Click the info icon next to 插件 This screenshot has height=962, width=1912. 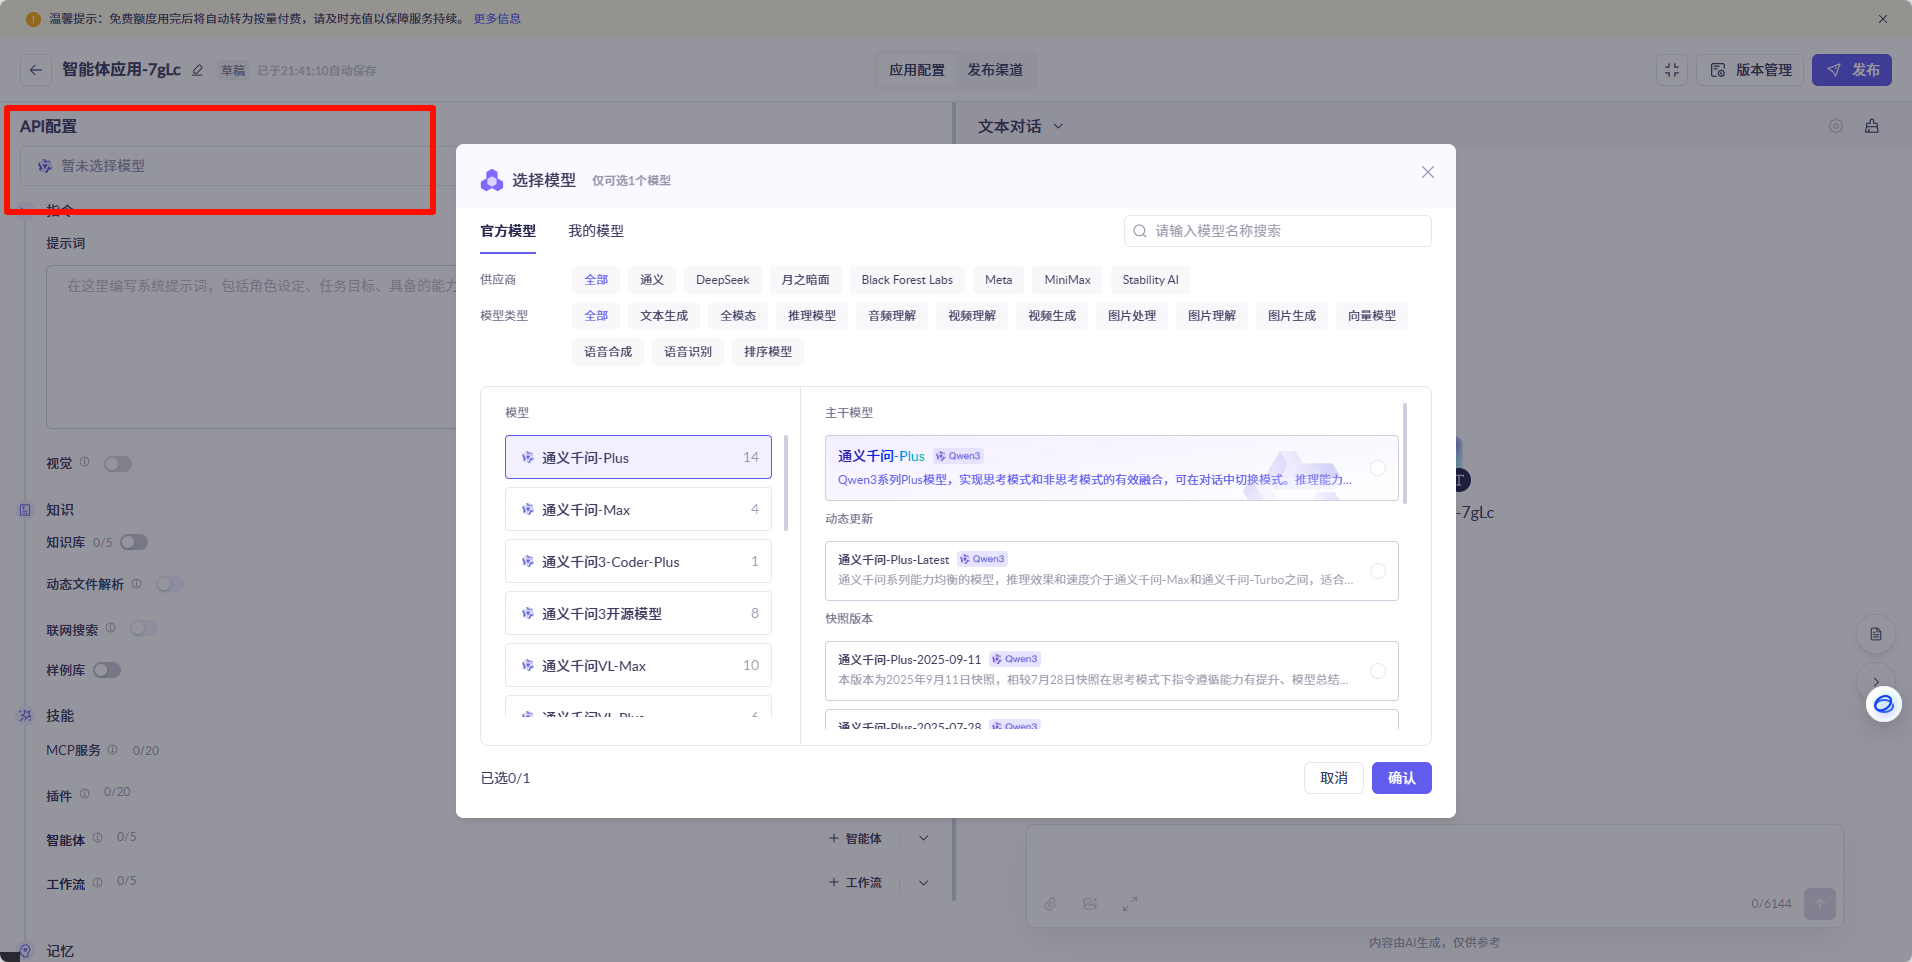pyautogui.click(x=85, y=794)
